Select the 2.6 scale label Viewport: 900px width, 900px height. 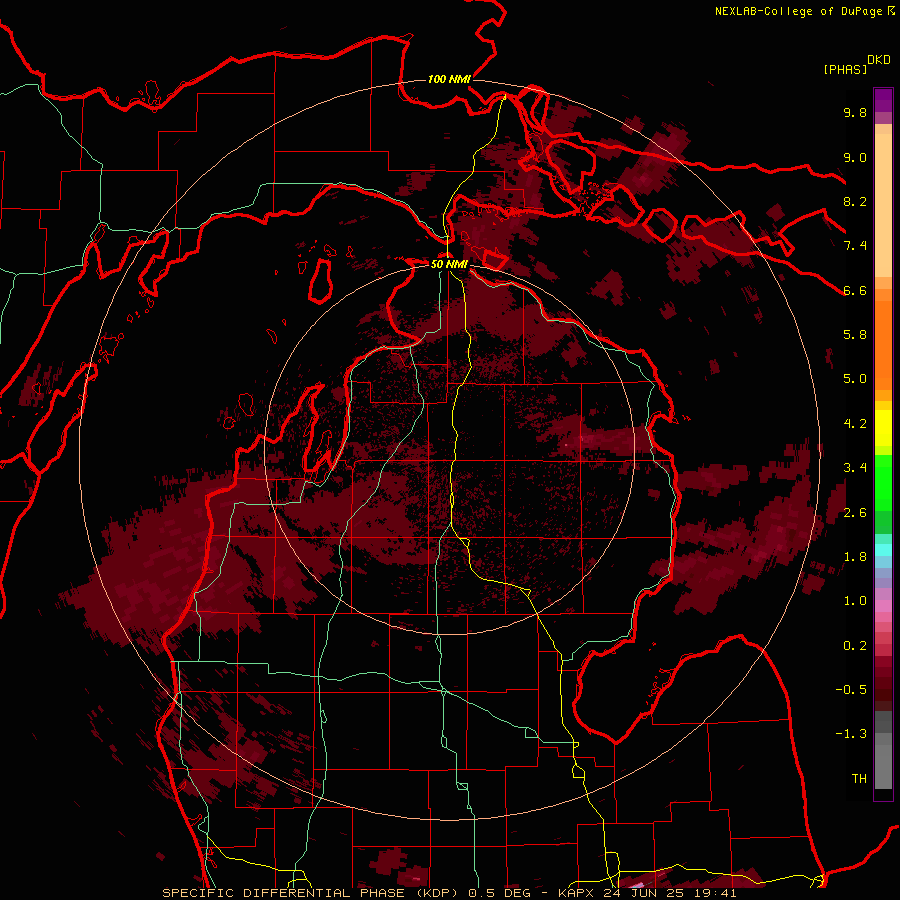coord(855,513)
